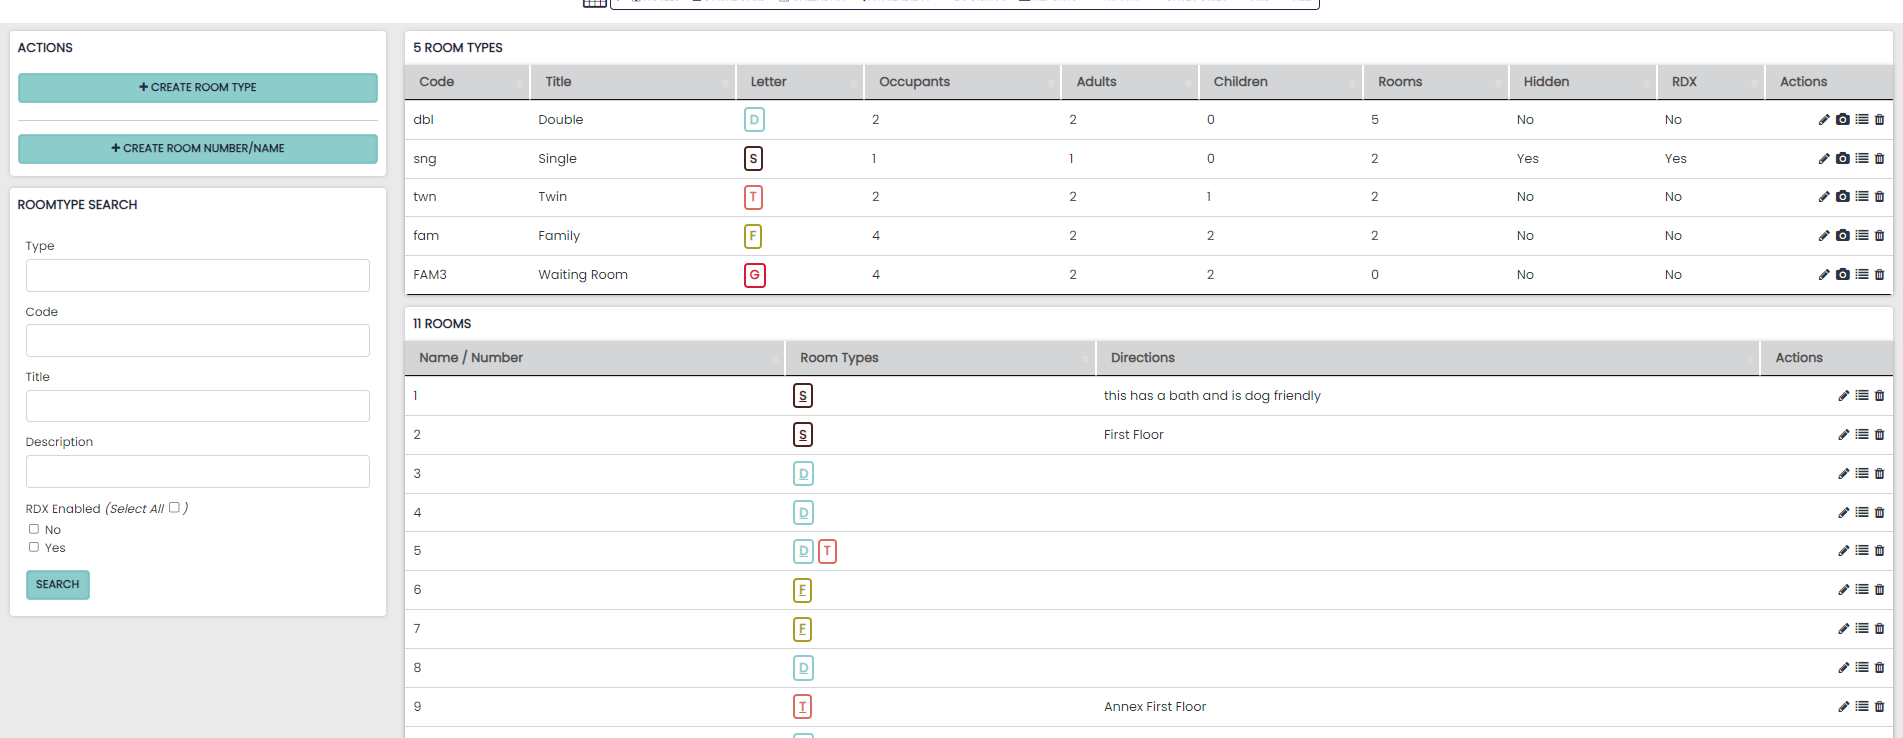Edit room 1 using pencil icon
This screenshot has width=1903, height=738.
click(x=1844, y=396)
